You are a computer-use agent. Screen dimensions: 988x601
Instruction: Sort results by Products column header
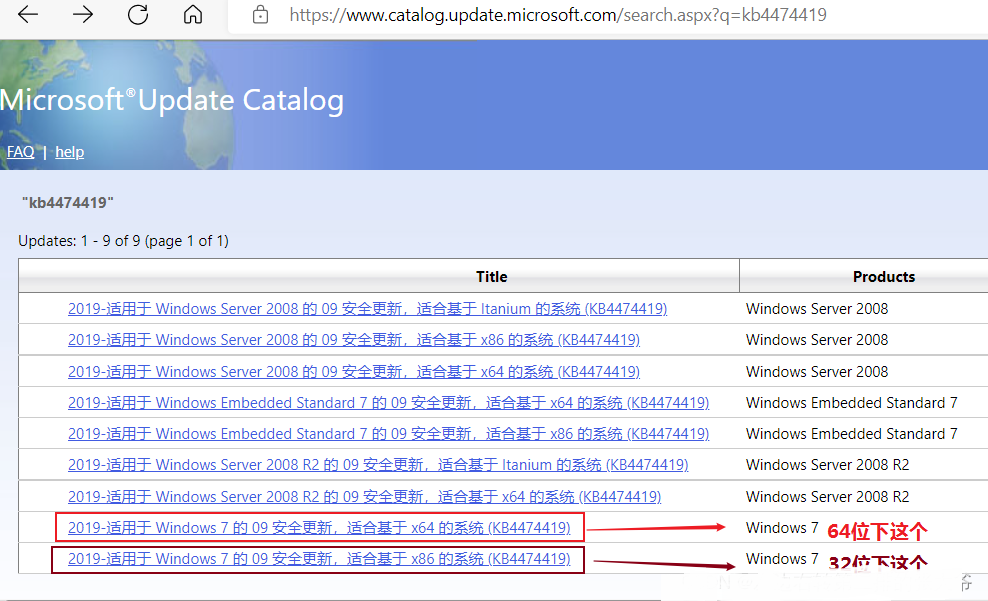click(883, 276)
